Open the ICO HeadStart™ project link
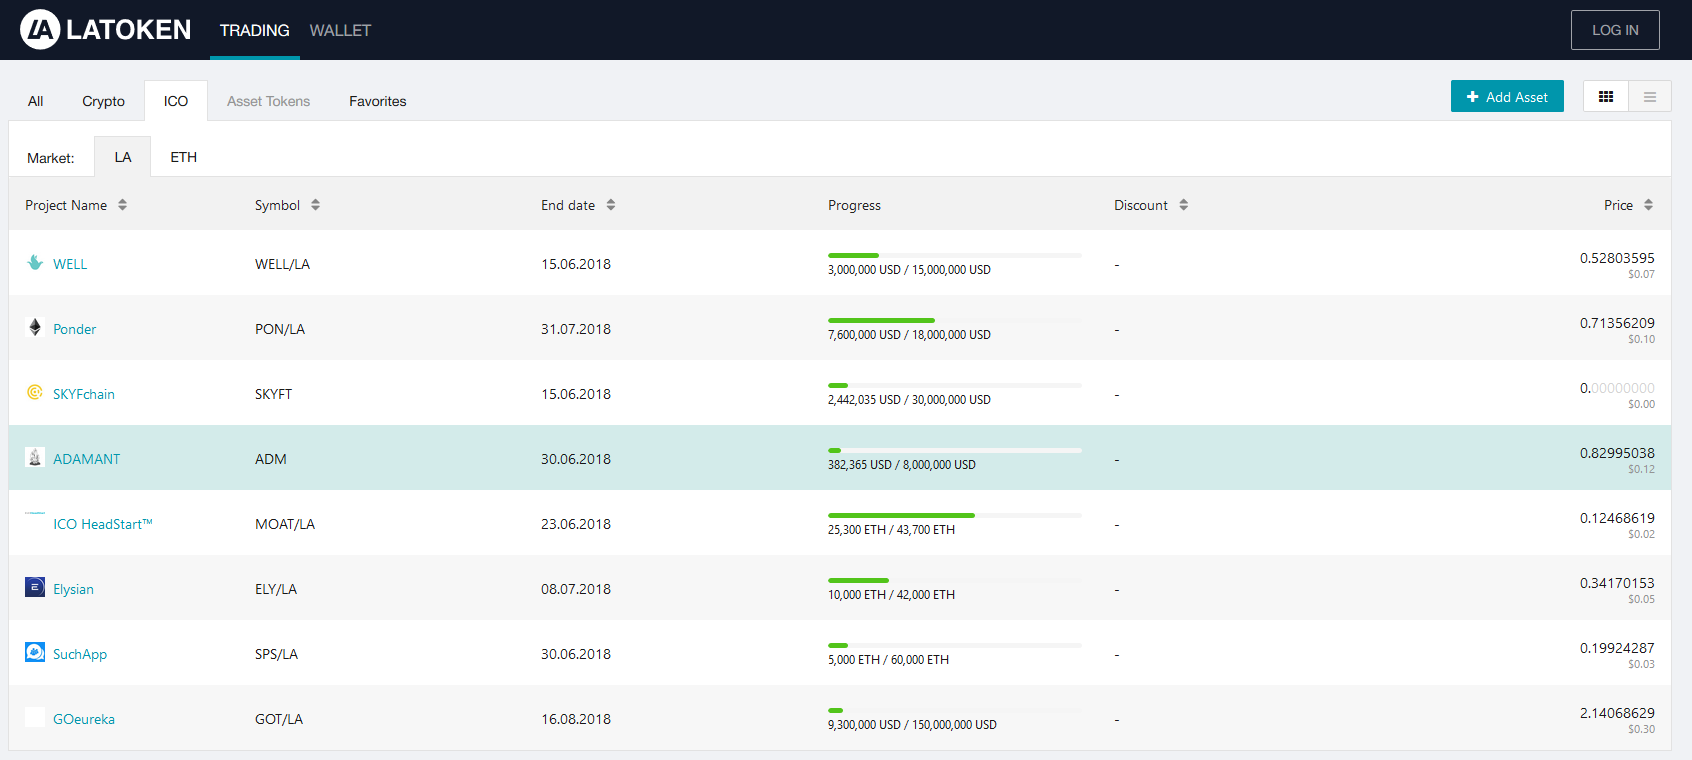 pyautogui.click(x=103, y=524)
